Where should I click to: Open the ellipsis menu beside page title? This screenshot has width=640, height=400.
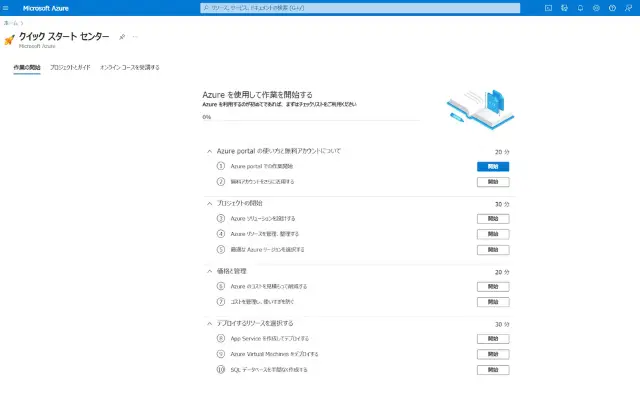[x=135, y=37]
